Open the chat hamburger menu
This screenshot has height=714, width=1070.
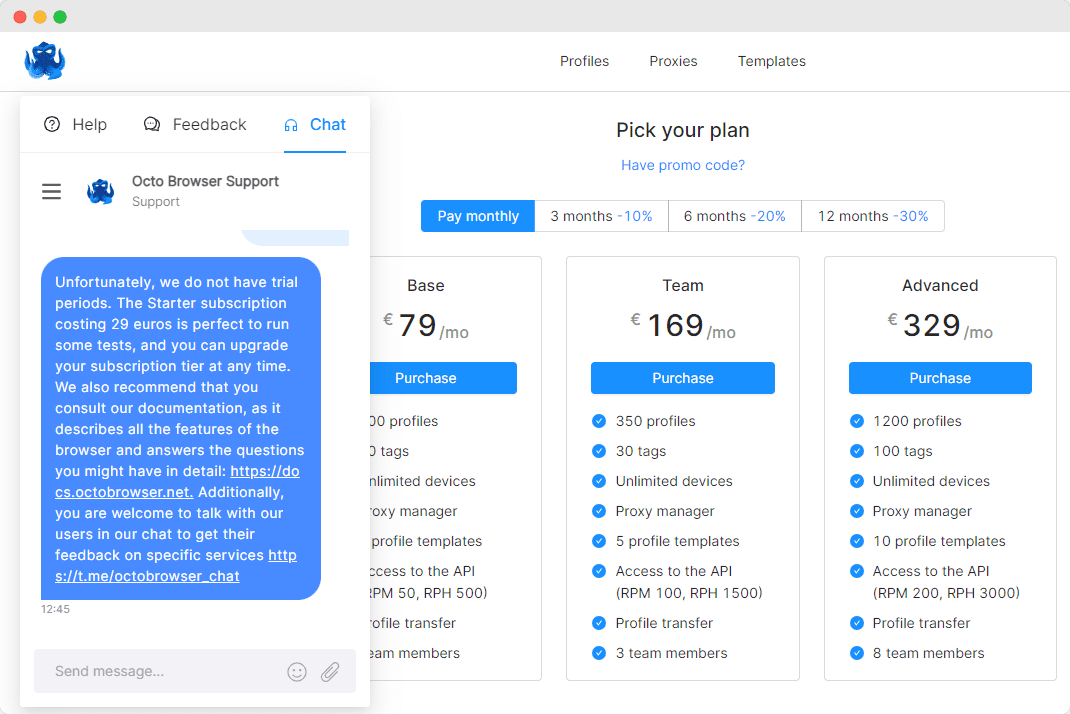click(x=51, y=191)
